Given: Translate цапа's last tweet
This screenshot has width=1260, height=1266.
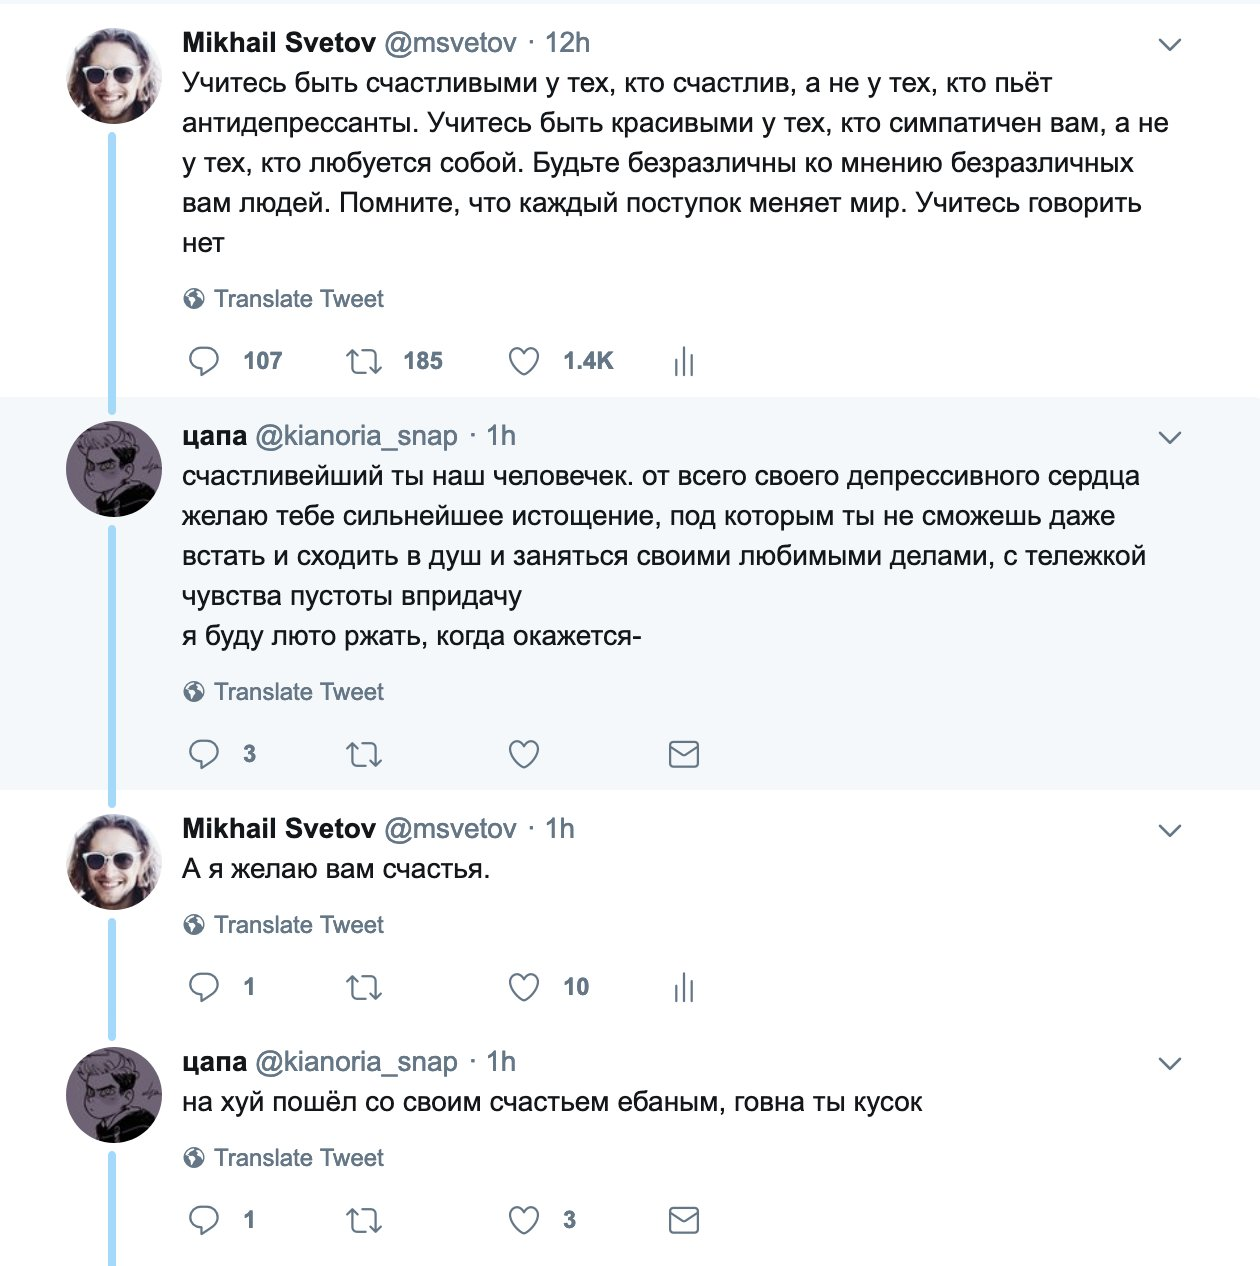Looking at the screenshot, I should (298, 1158).
